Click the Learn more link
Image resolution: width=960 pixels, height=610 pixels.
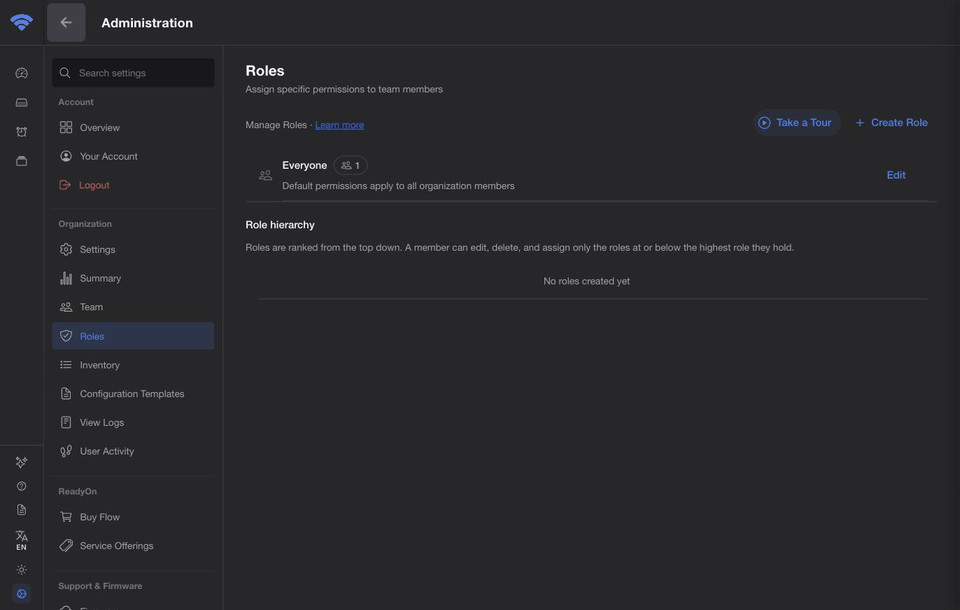(x=339, y=125)
